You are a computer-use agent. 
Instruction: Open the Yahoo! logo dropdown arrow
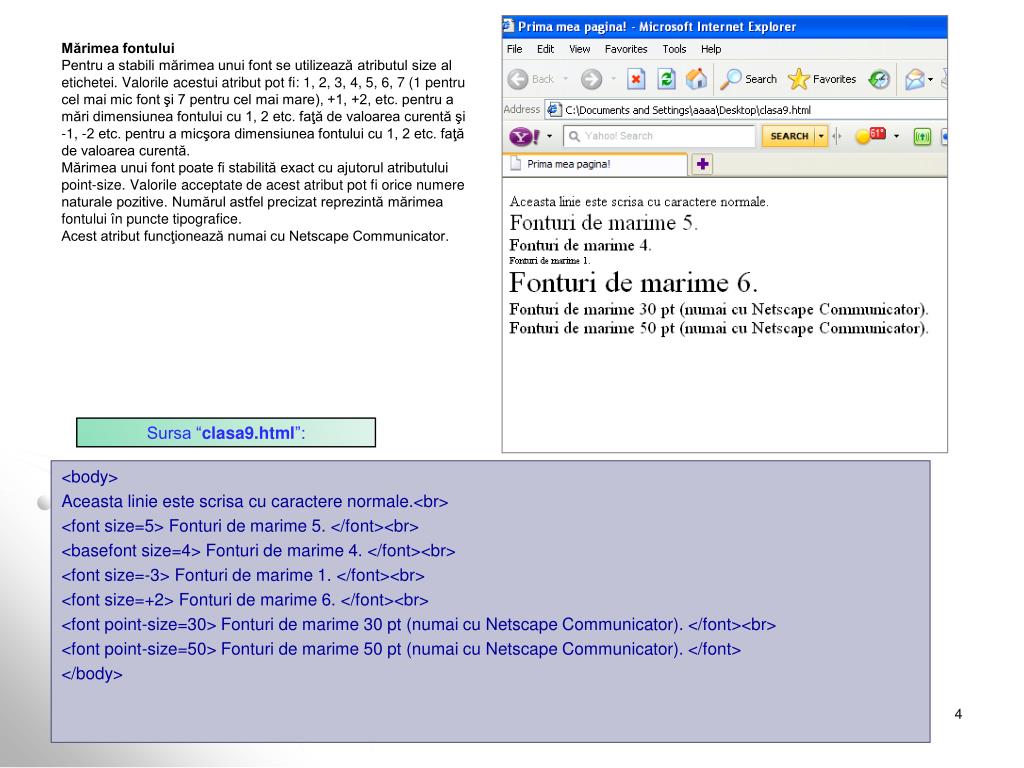549,136
